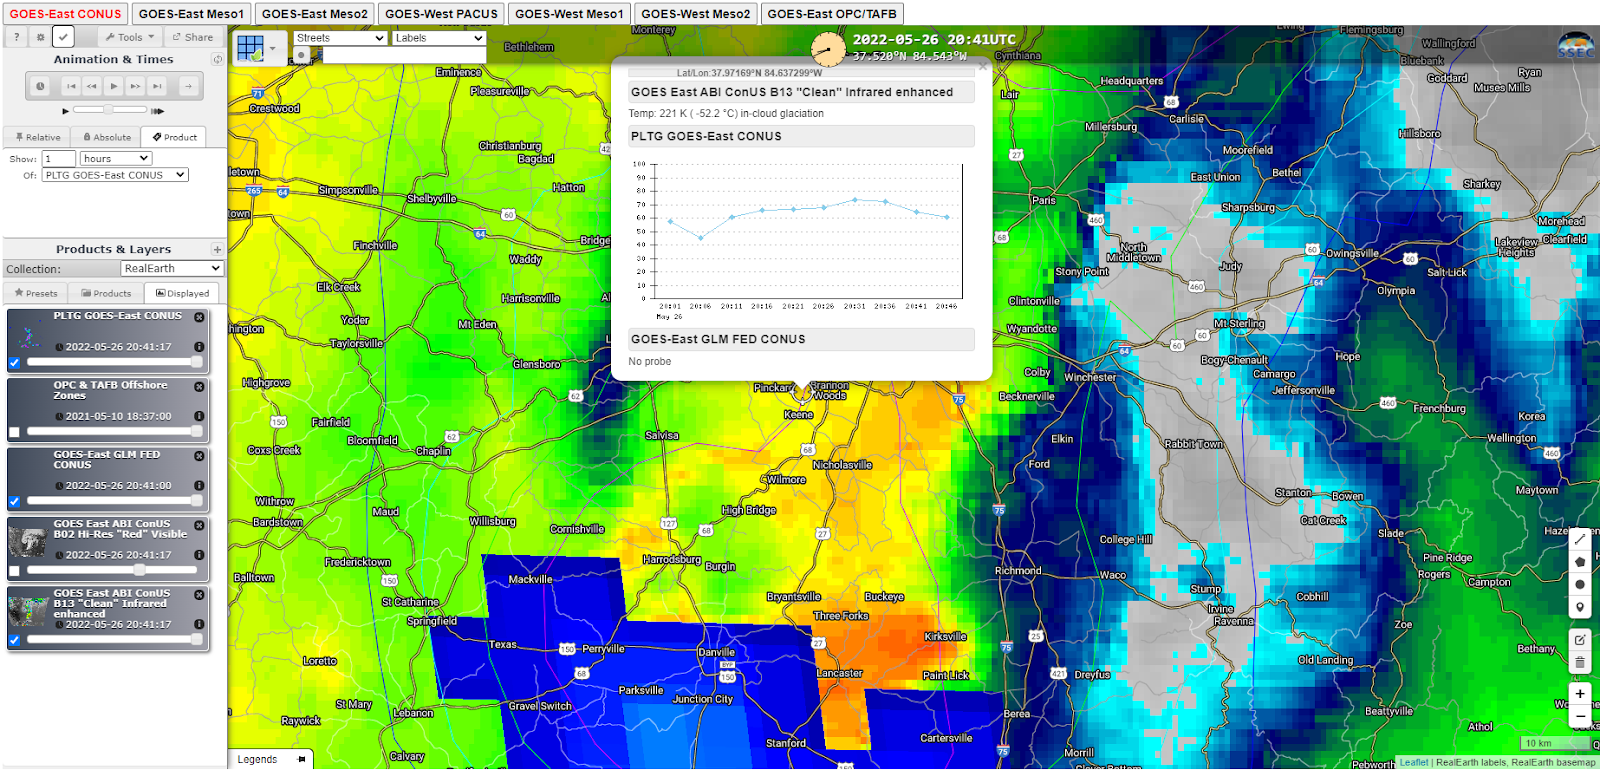Open the GOES-West Meso2 tab
This screenshot has width=1600, height=770.
(696, 14)
